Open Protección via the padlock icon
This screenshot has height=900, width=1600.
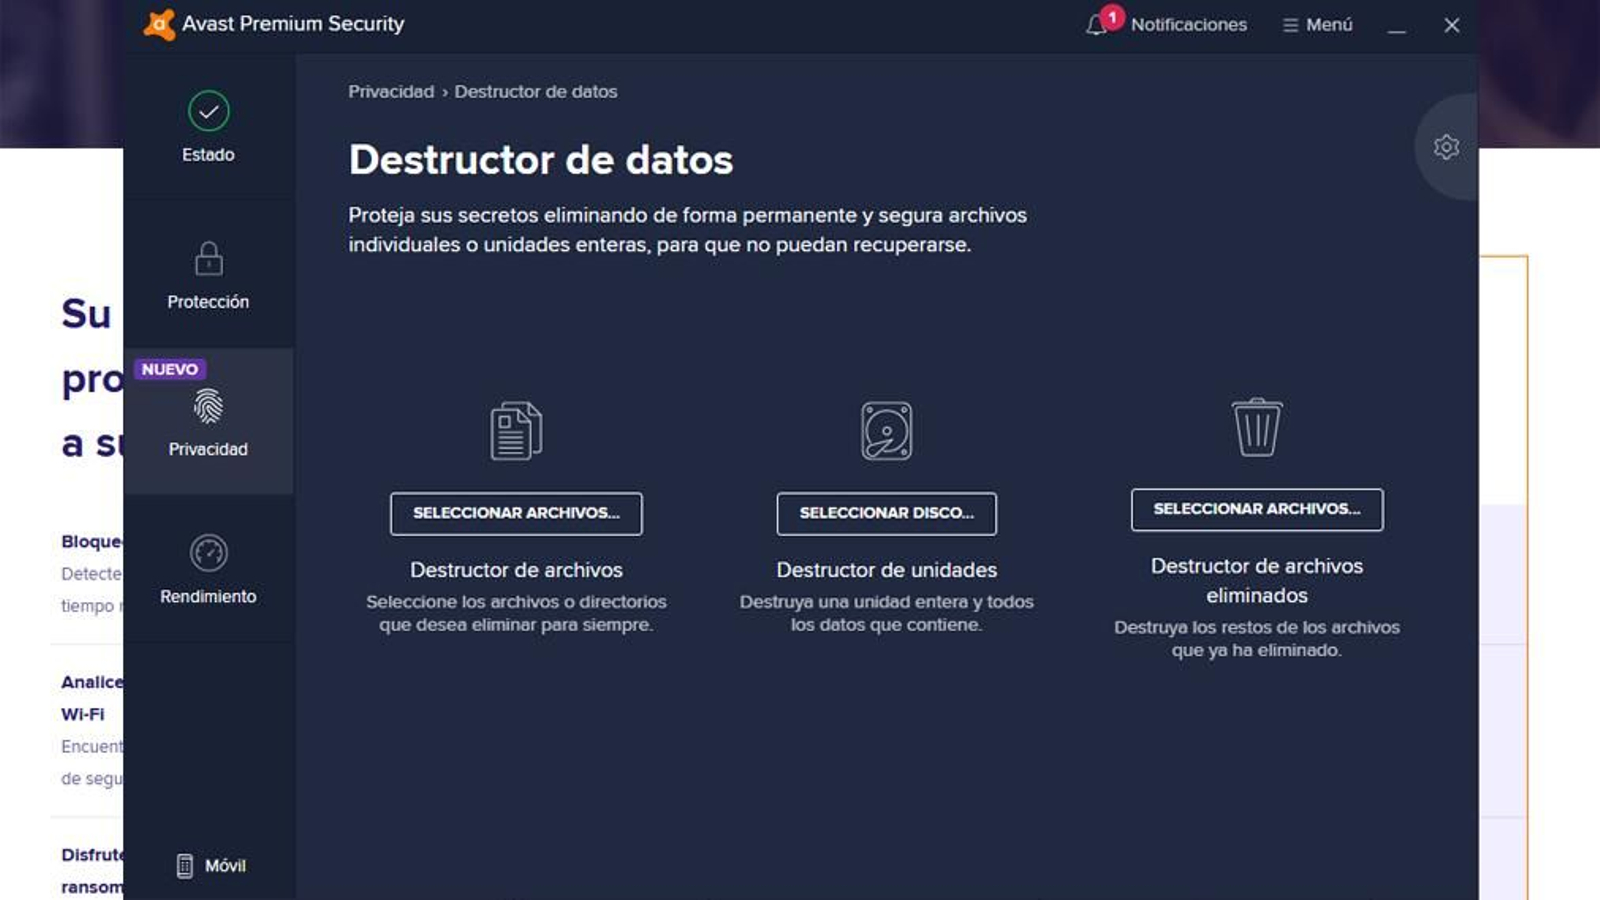tap(207, 261)
